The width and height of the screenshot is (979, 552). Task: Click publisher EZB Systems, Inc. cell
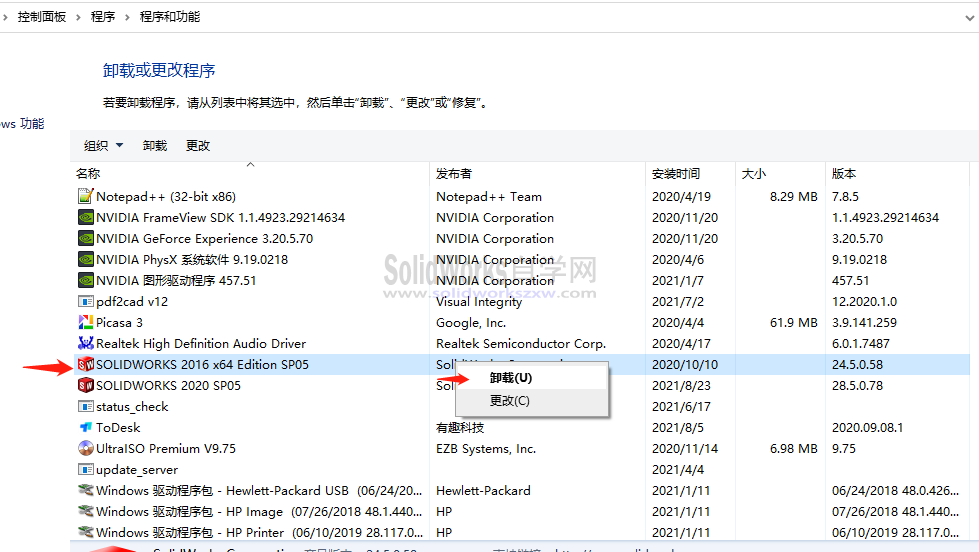coord(486,449)
